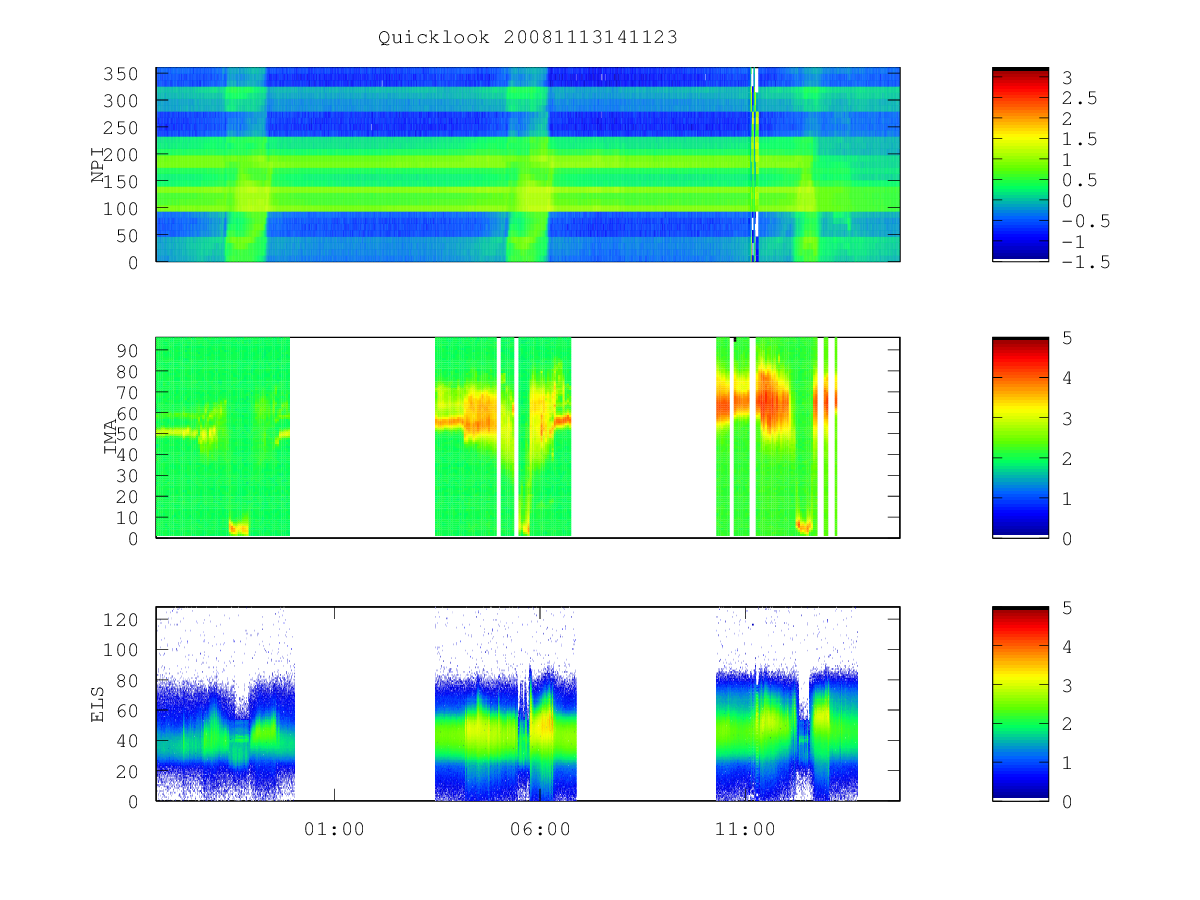Click the 5 label on IMA colorbar
Screen dimensions: 1200x900
tap(1068, 338)
